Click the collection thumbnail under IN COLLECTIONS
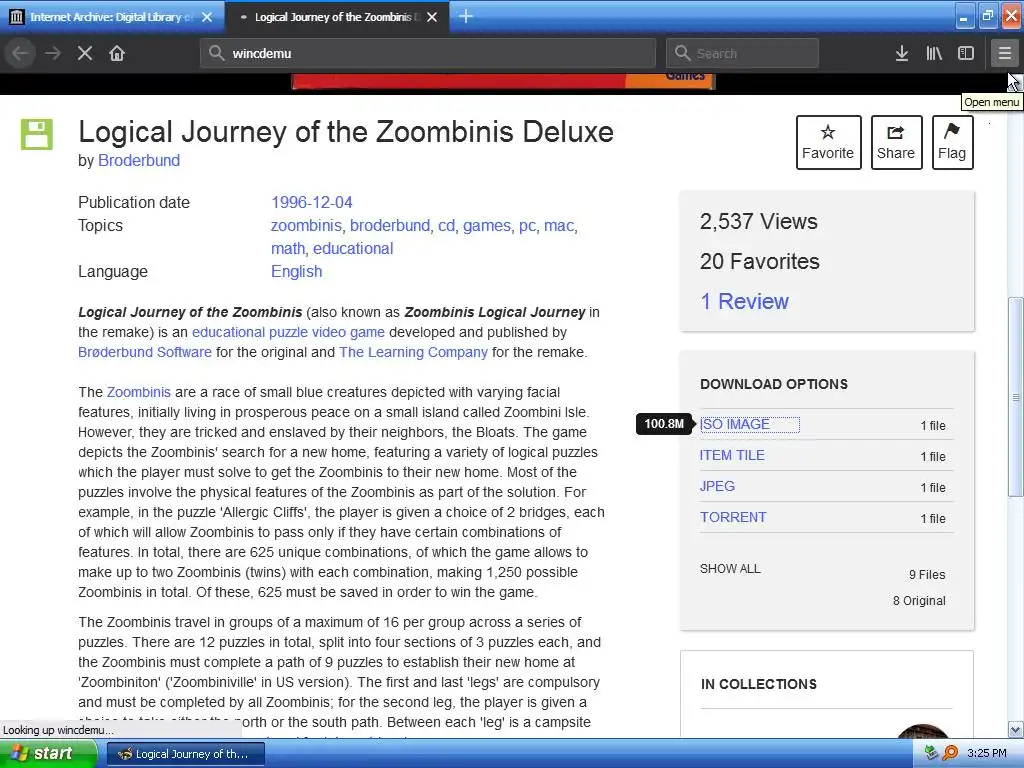Screen dimensions: 1024x768 pos(923,730)
